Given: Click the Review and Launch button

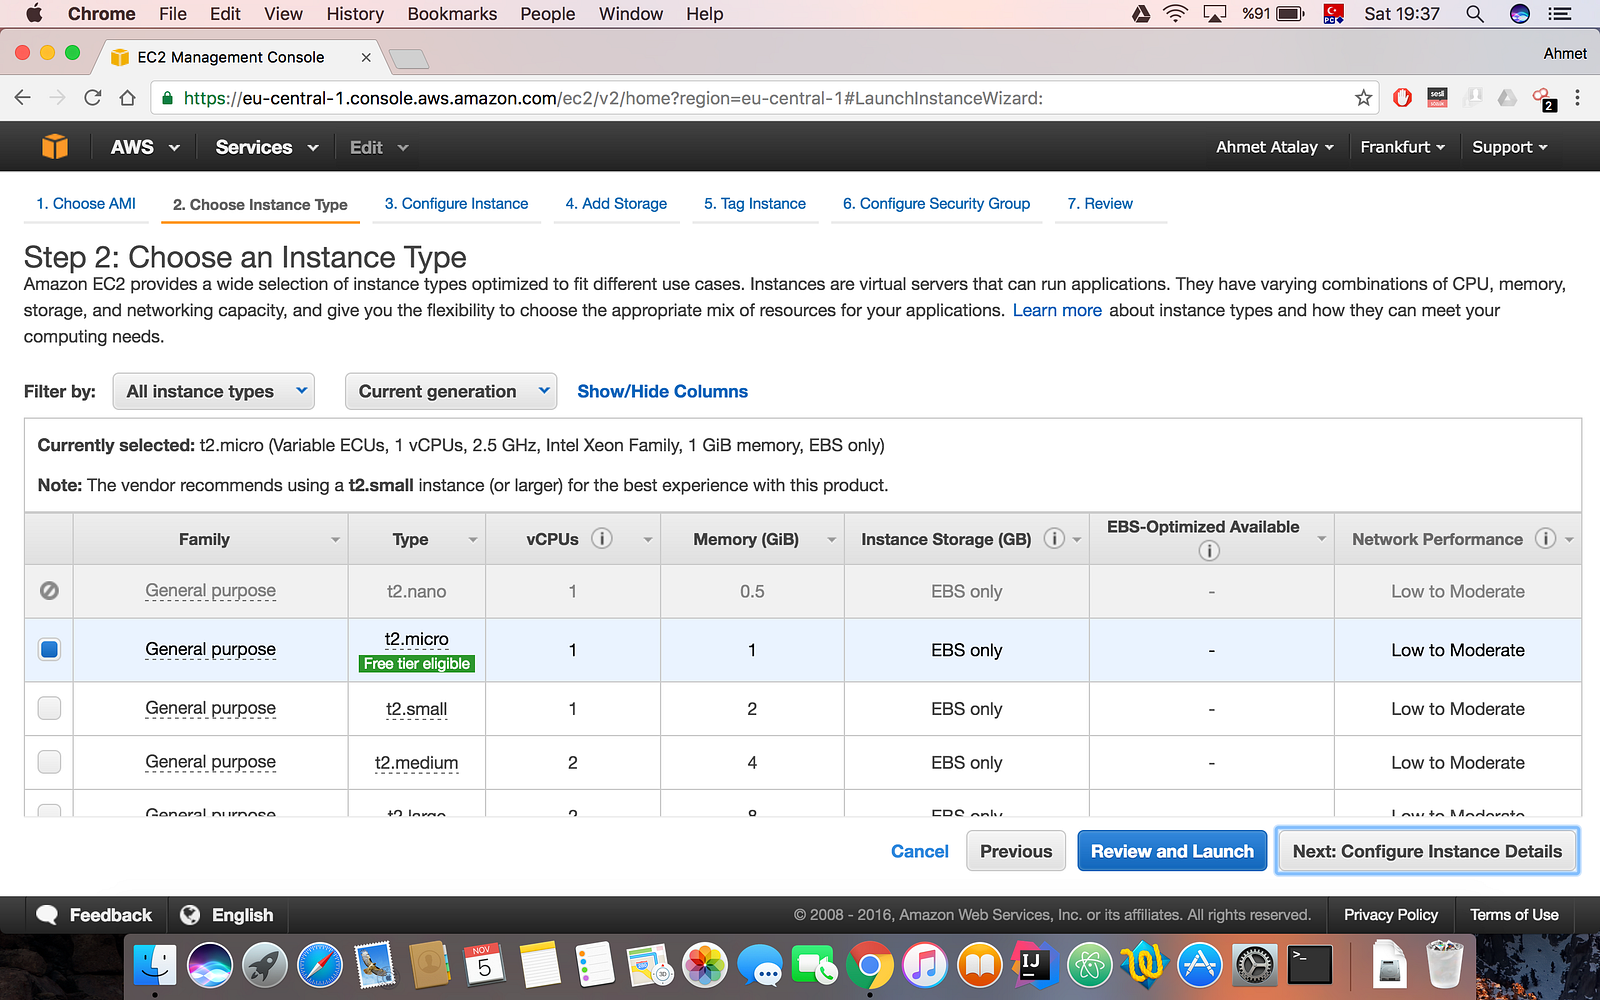Looking at the screenshot, I should click(x=1172, y=851).
